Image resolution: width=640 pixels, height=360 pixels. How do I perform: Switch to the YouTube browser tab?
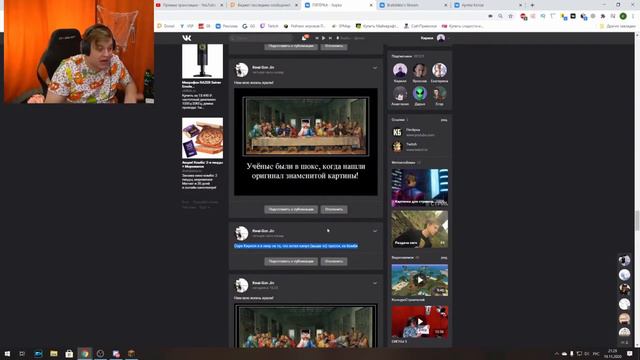pos(189,5)
